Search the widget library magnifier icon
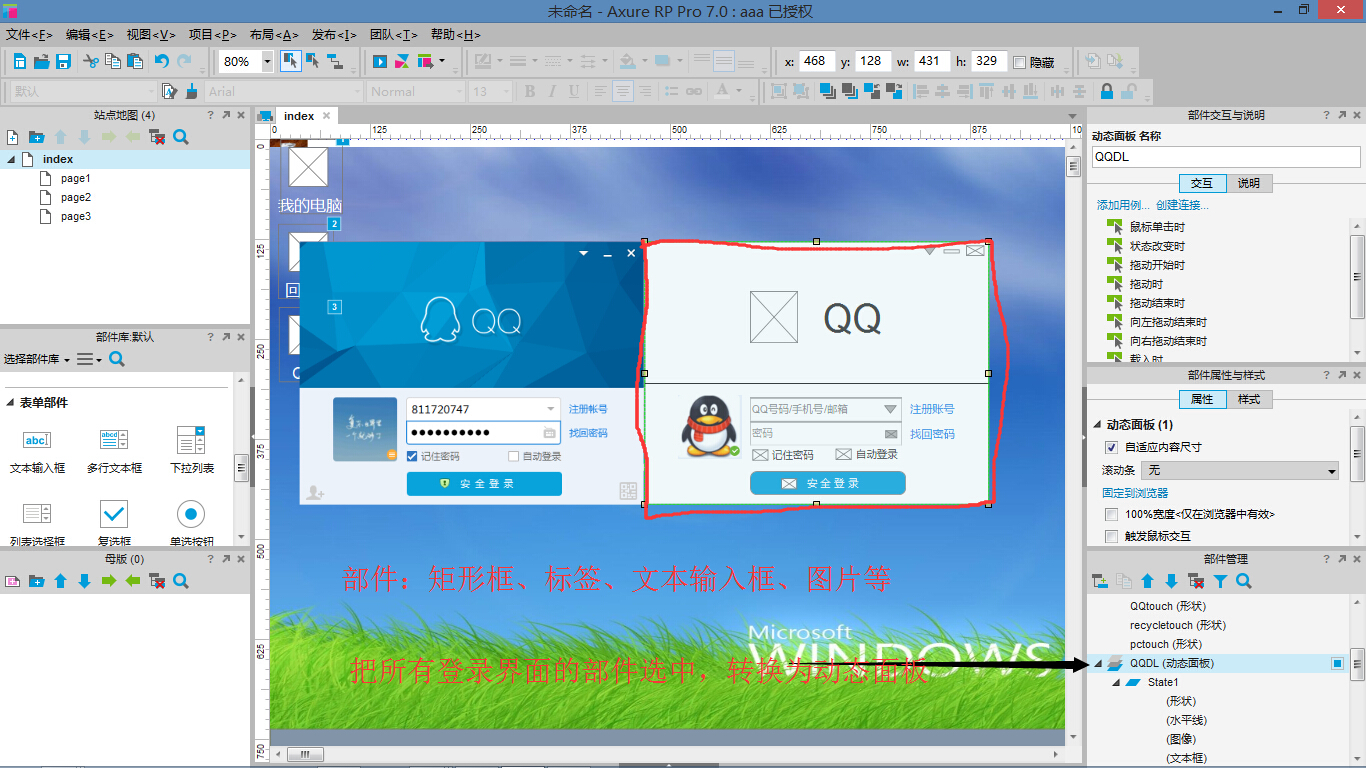This screenshot has height=768, width=1366. click(117, 359)
